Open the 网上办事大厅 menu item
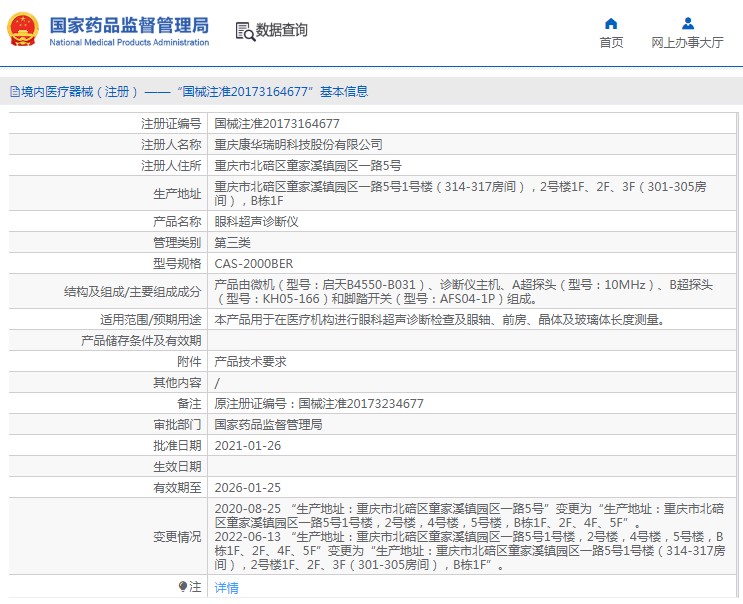 687,42
